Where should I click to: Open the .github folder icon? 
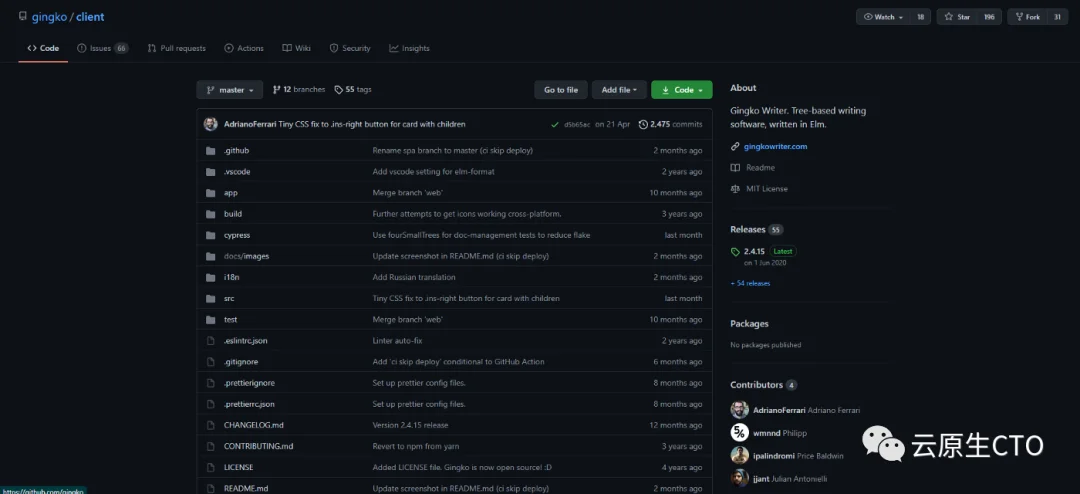[211, 150]
